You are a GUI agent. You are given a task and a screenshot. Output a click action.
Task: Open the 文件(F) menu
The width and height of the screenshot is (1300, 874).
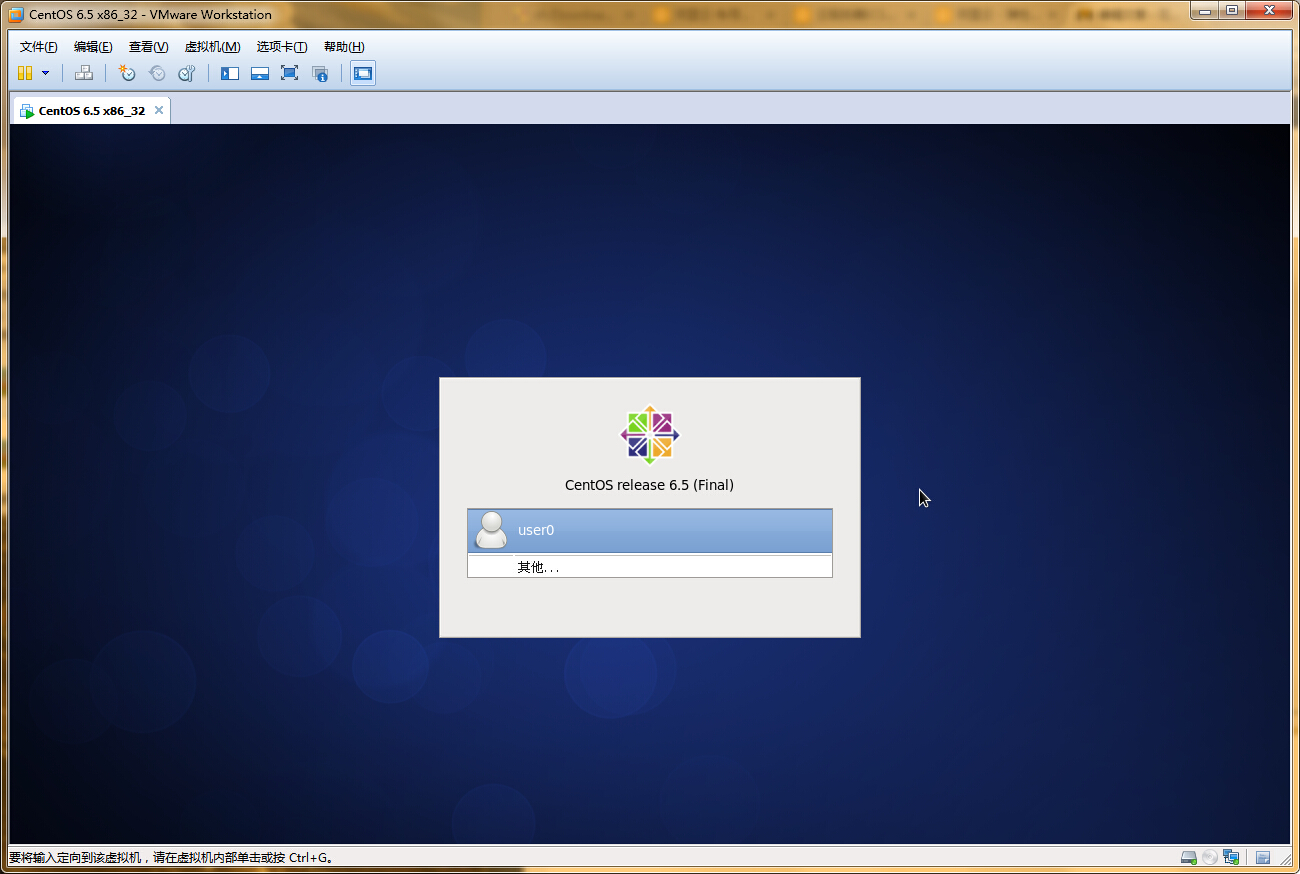pos(39,47)
